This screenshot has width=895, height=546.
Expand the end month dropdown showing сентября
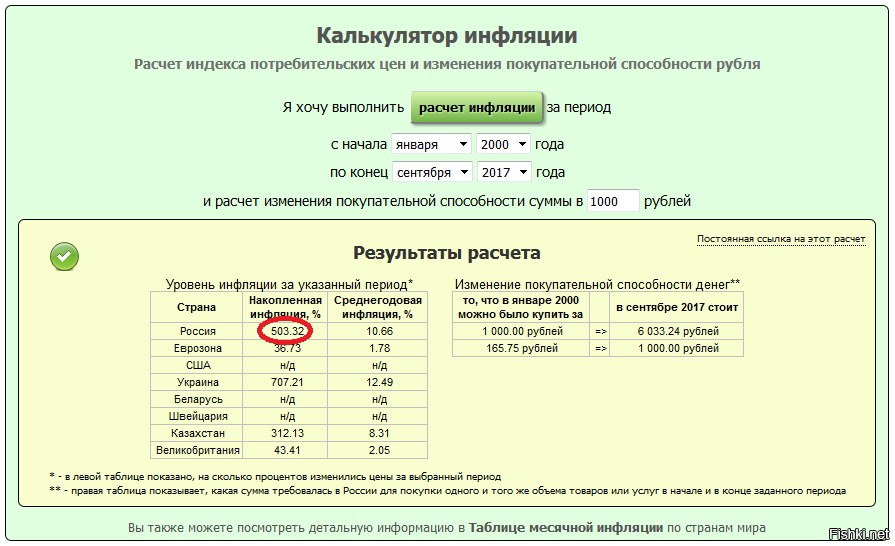(x=431, y=172)
